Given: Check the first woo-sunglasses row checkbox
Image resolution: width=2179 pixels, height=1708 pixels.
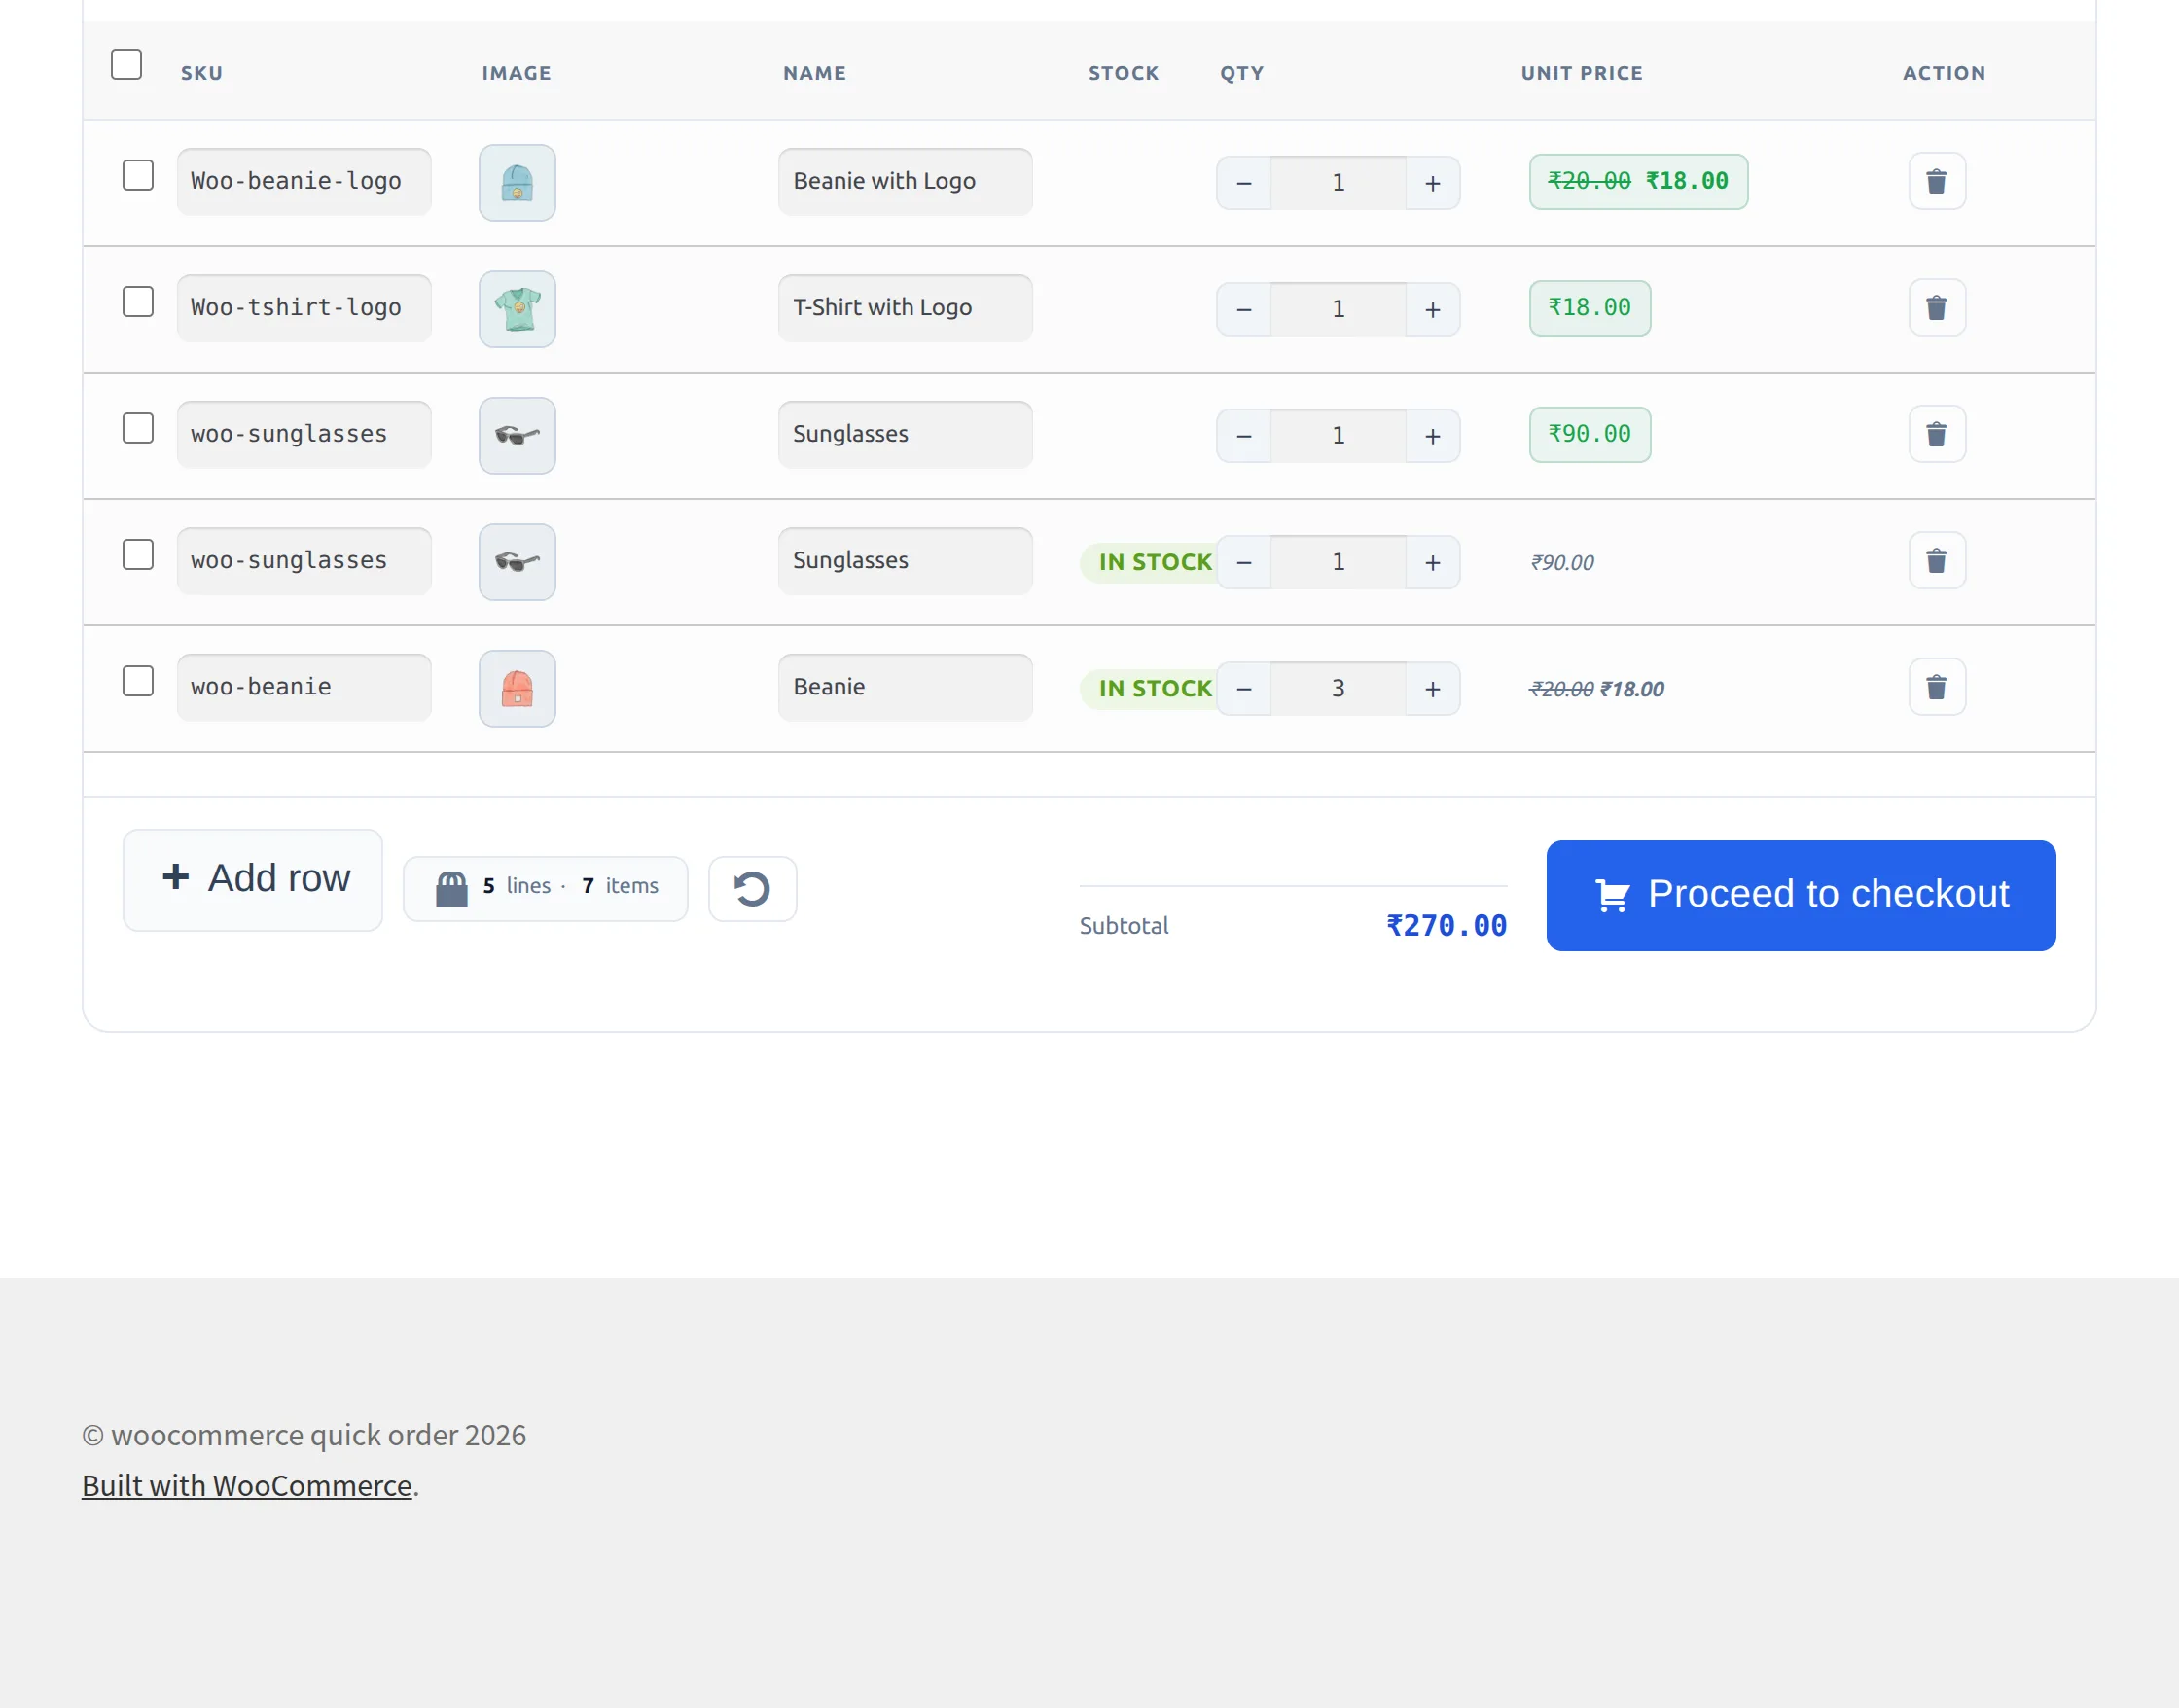Looking at the screenshot, I should click(138, 428).
